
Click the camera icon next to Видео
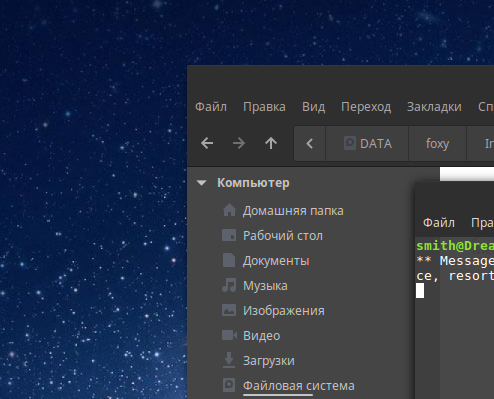pyautogui.click(x=229, y=335)
